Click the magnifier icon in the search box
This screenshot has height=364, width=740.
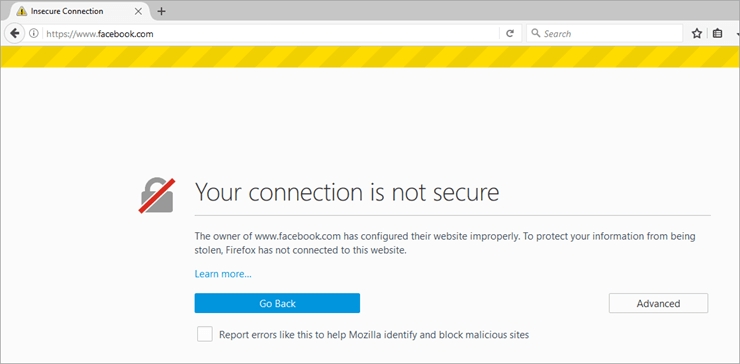535,33
